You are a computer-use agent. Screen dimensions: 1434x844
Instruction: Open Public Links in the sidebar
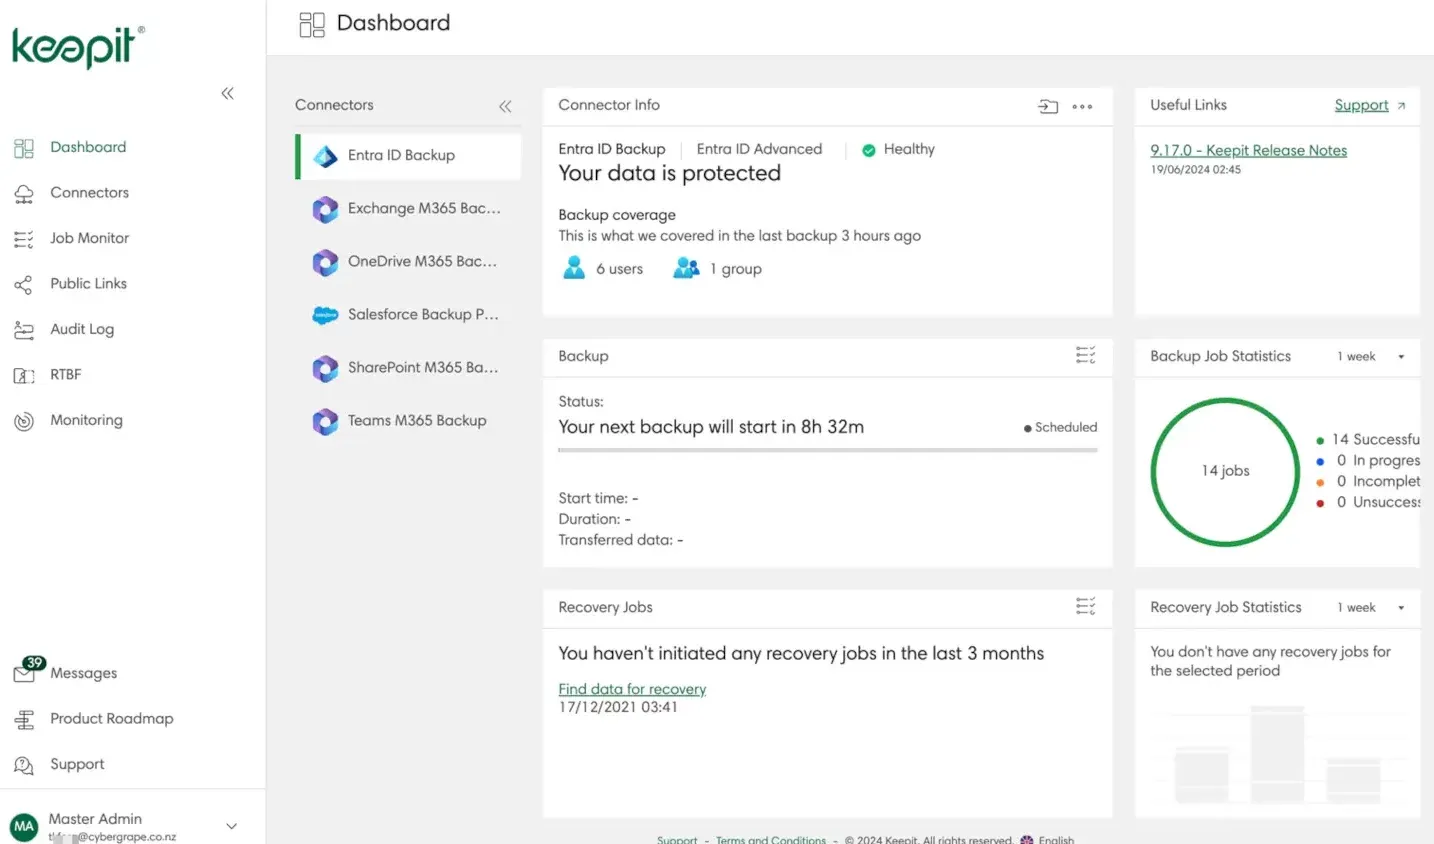88,284
